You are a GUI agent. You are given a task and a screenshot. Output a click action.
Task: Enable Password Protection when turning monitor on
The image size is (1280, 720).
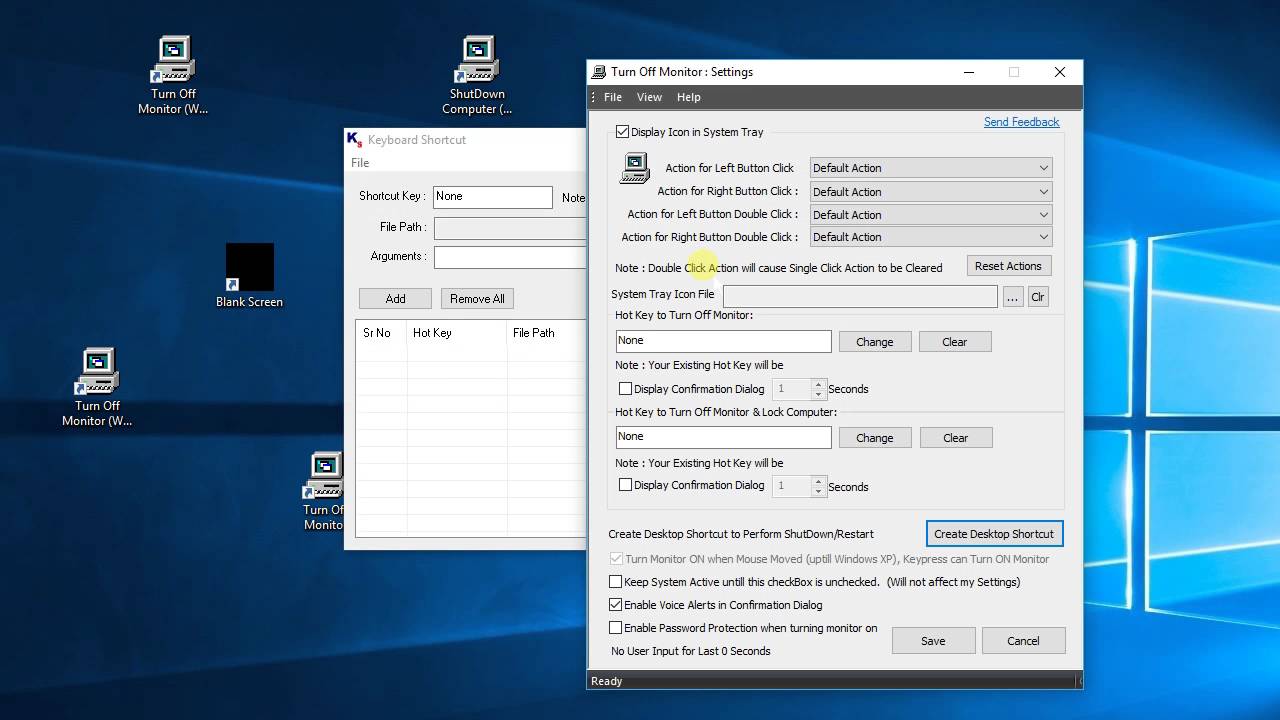(x=616, y=628)
